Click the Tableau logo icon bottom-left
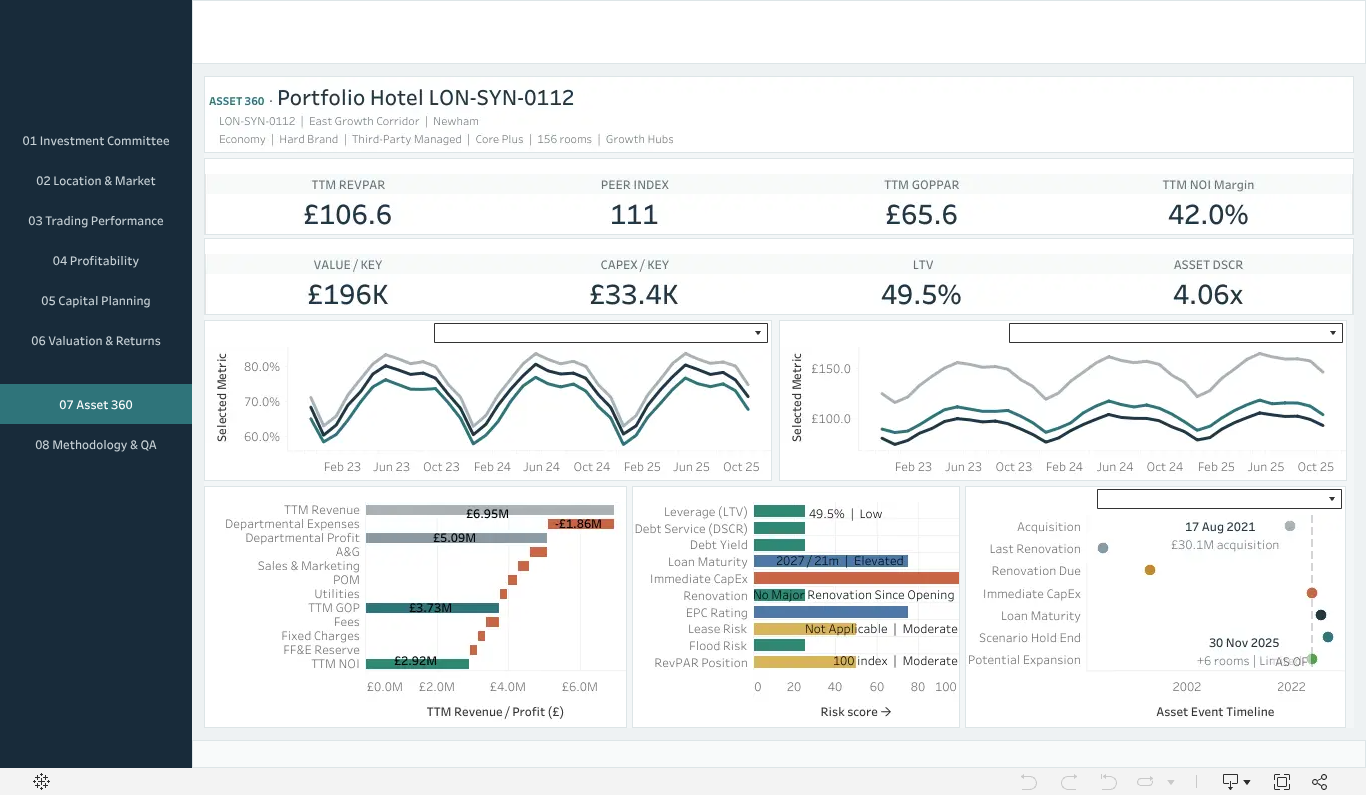 (42, 782)
